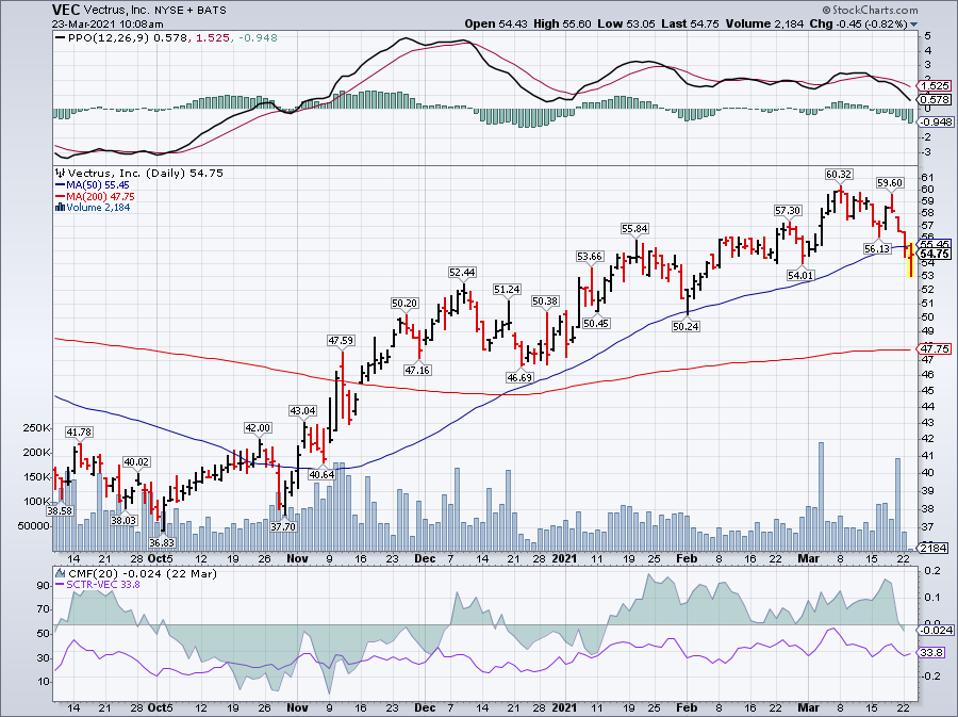Click the 43.04 price callout
The image size is (958, 717).
(x=302, y=411)
